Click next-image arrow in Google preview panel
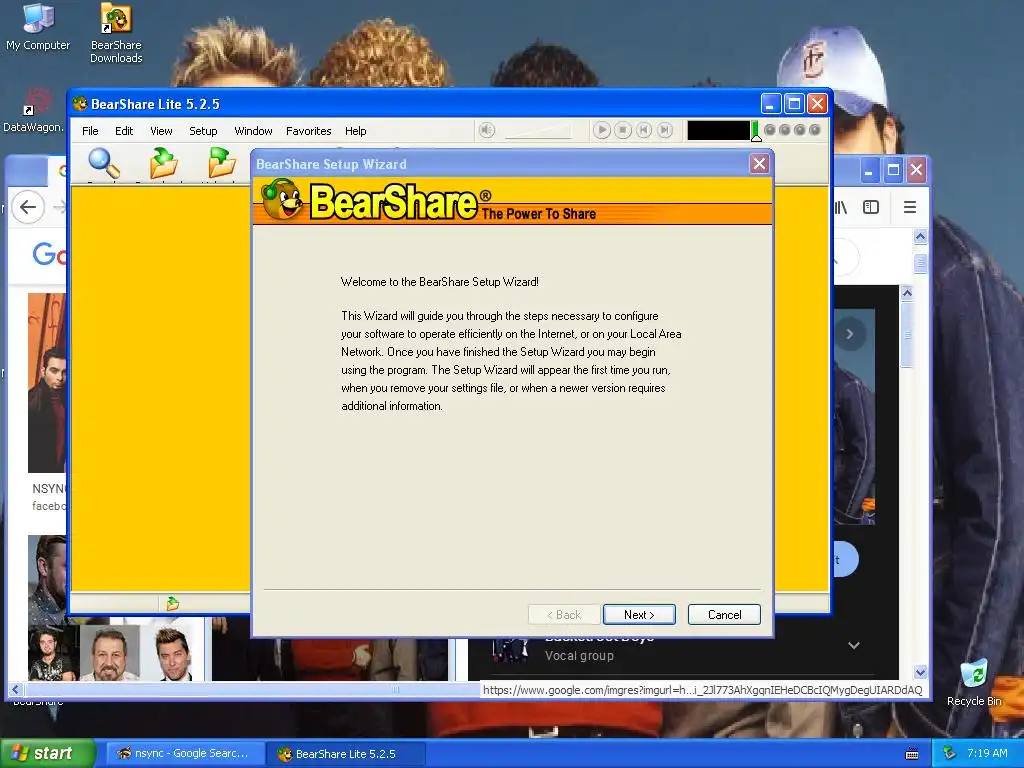The height and width of the screenshot is (768, 1024). (x=850, y=334)
